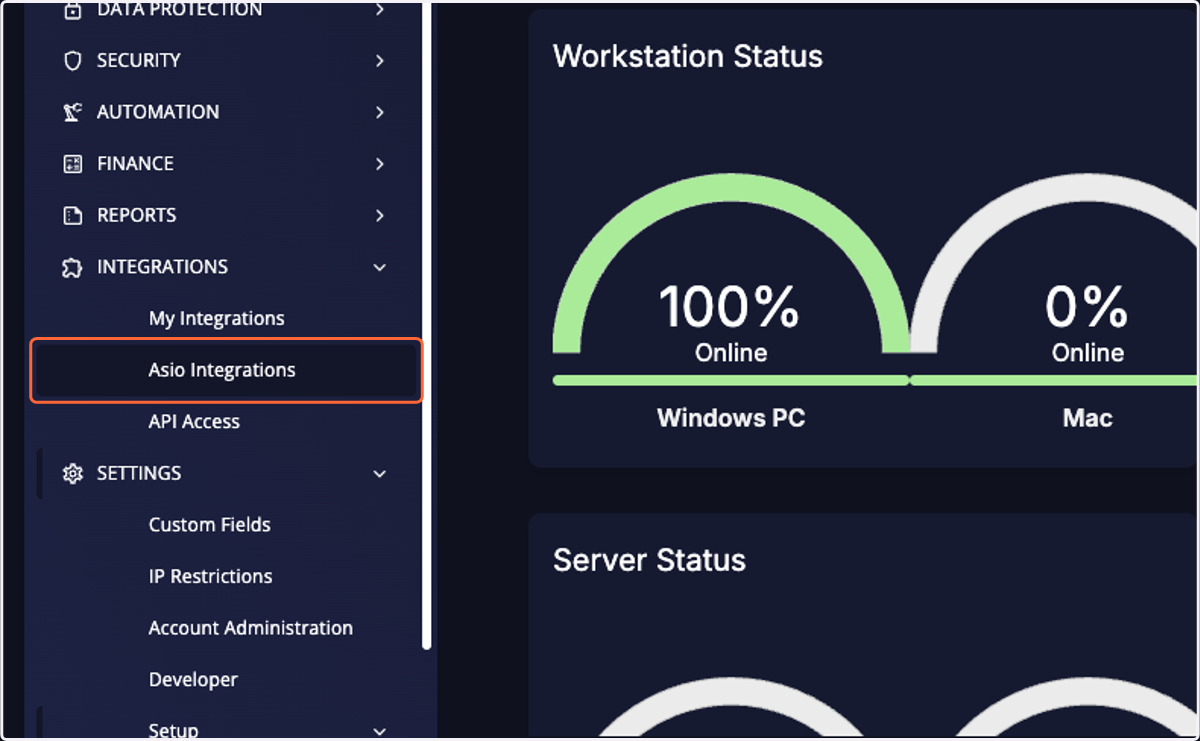Expand the Automation section chevron
This screenshot has width=1200, height=741.
pos(380,112)
